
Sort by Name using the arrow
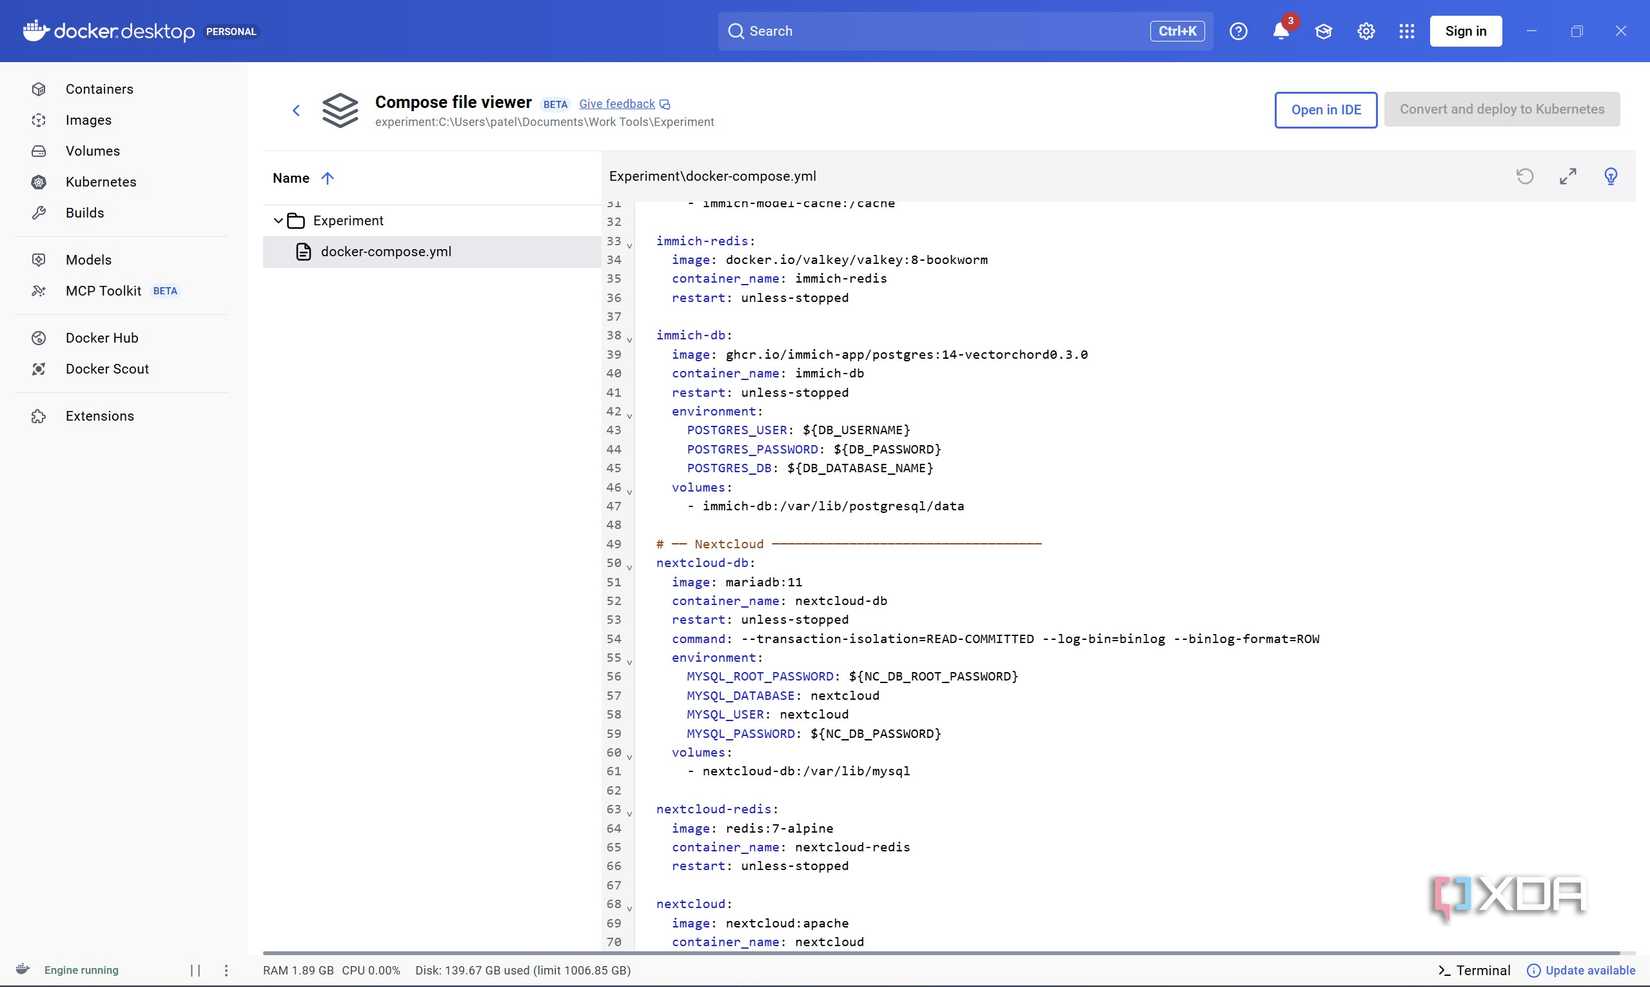pyautogui.click(x=327, y=178)
